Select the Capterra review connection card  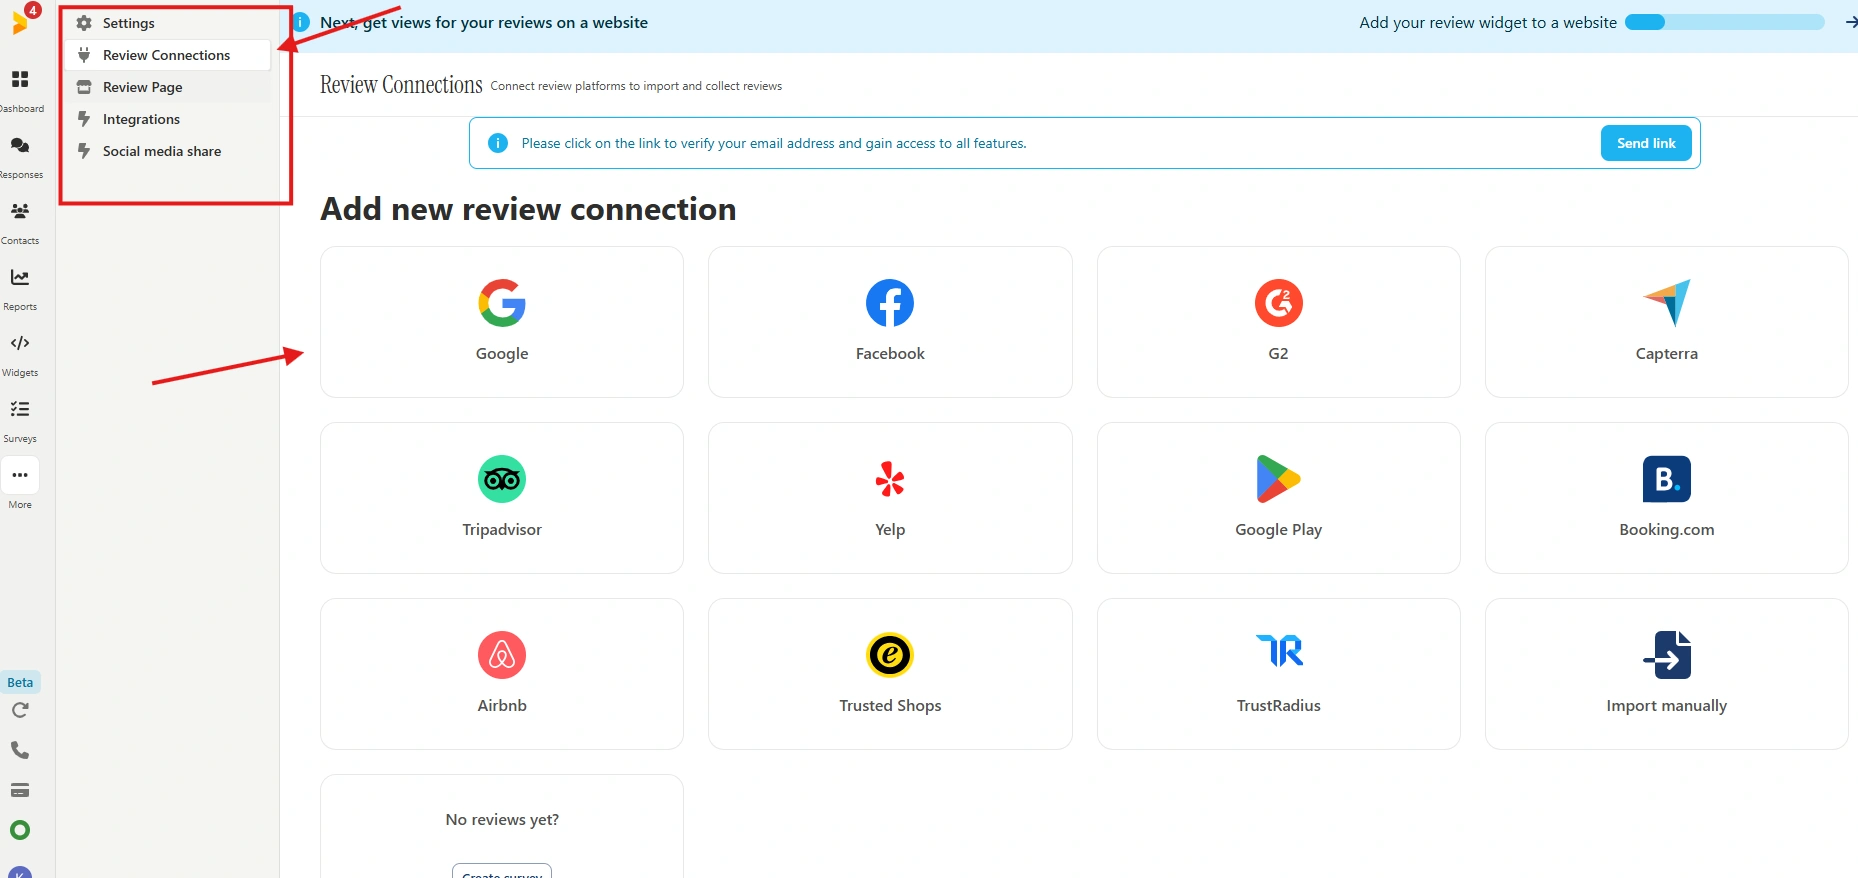(1667, 322)
